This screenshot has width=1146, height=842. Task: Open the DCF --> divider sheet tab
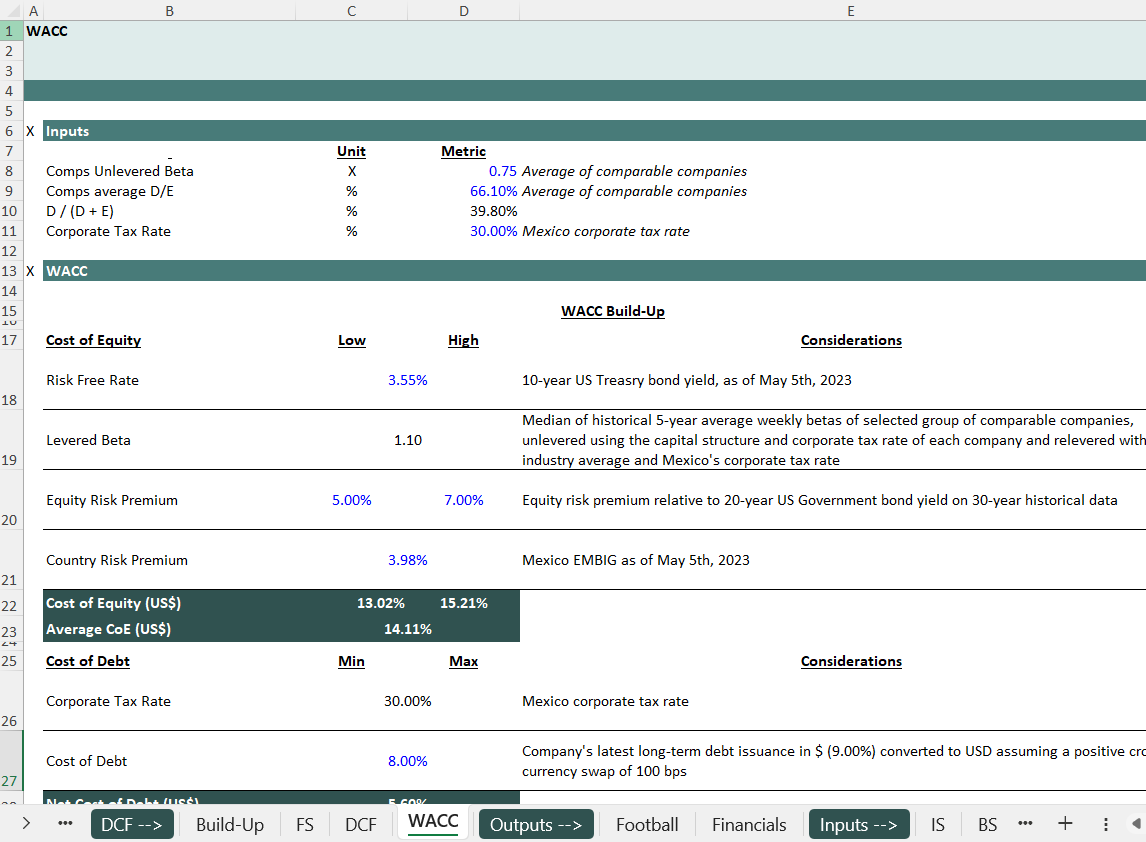132,824
